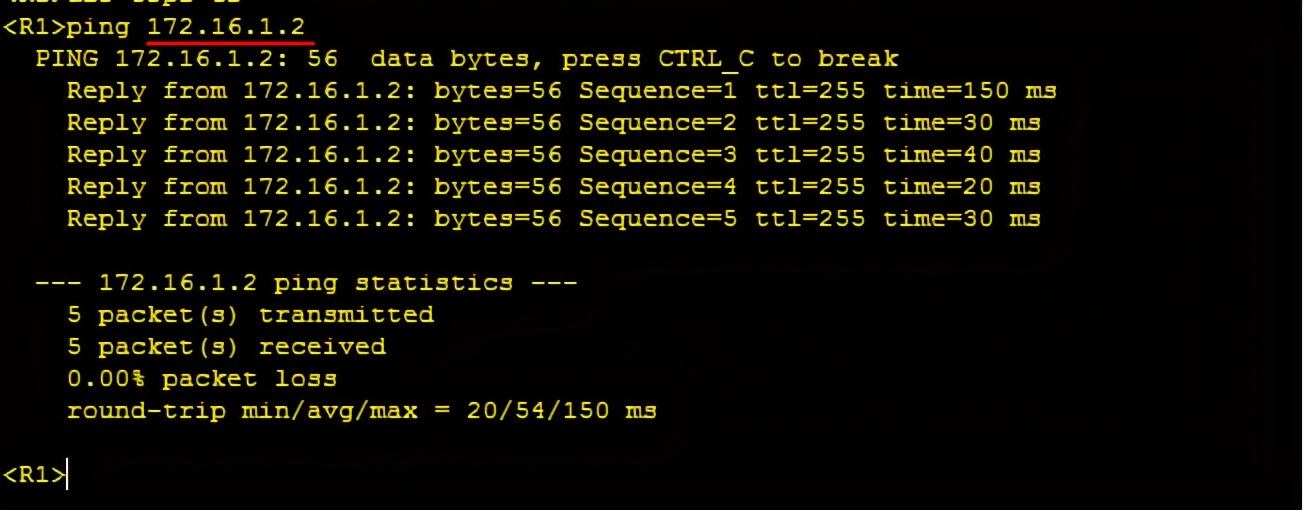Click "Reply from" in the Sequence=5 line

[146, 219]
